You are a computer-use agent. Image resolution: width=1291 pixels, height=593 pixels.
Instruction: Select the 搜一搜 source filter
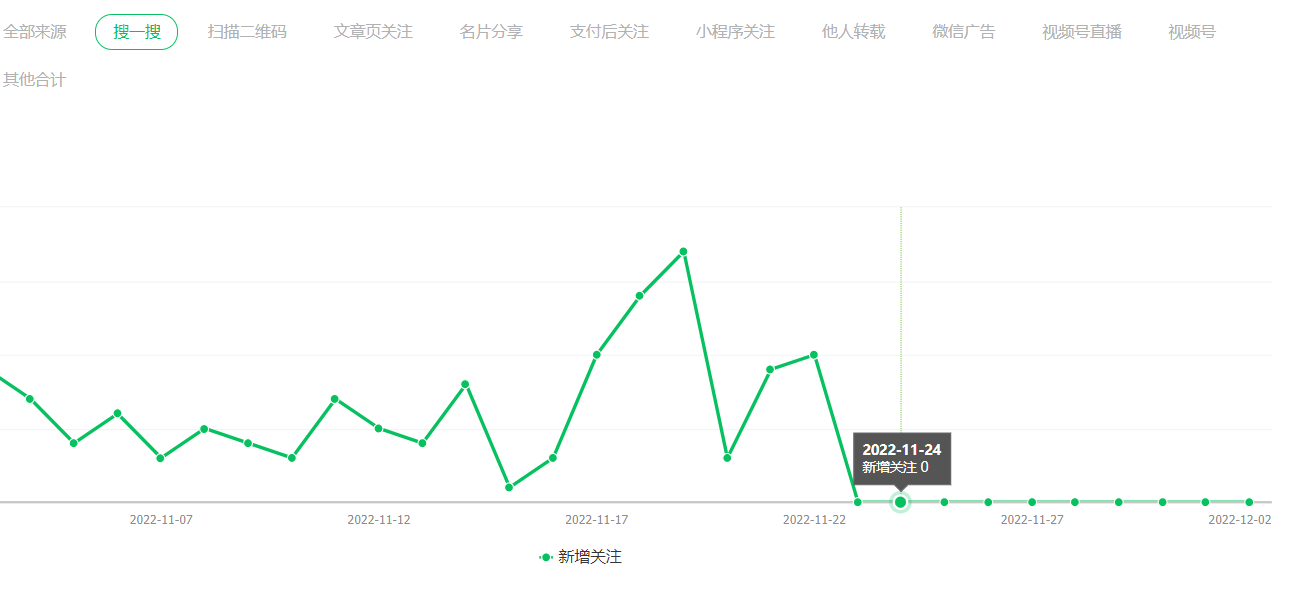pyautogui.click(x=136, y=32)
